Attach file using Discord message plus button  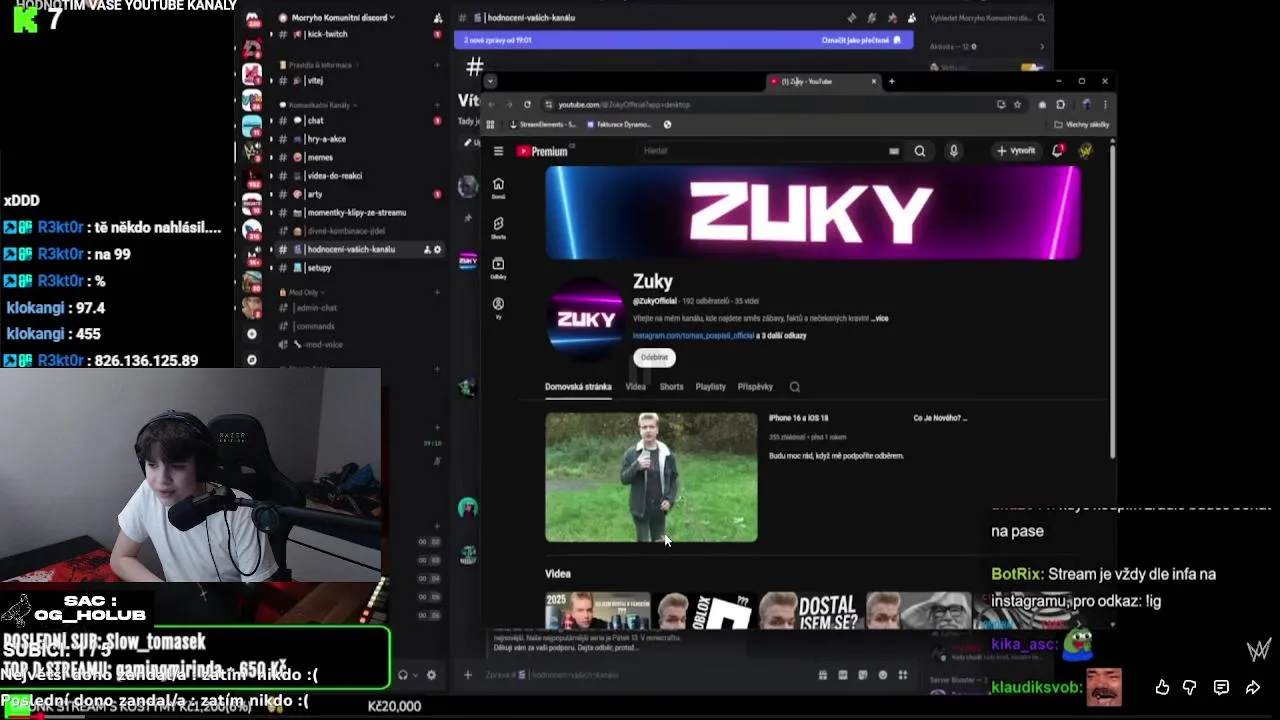[x=467, y=675]
